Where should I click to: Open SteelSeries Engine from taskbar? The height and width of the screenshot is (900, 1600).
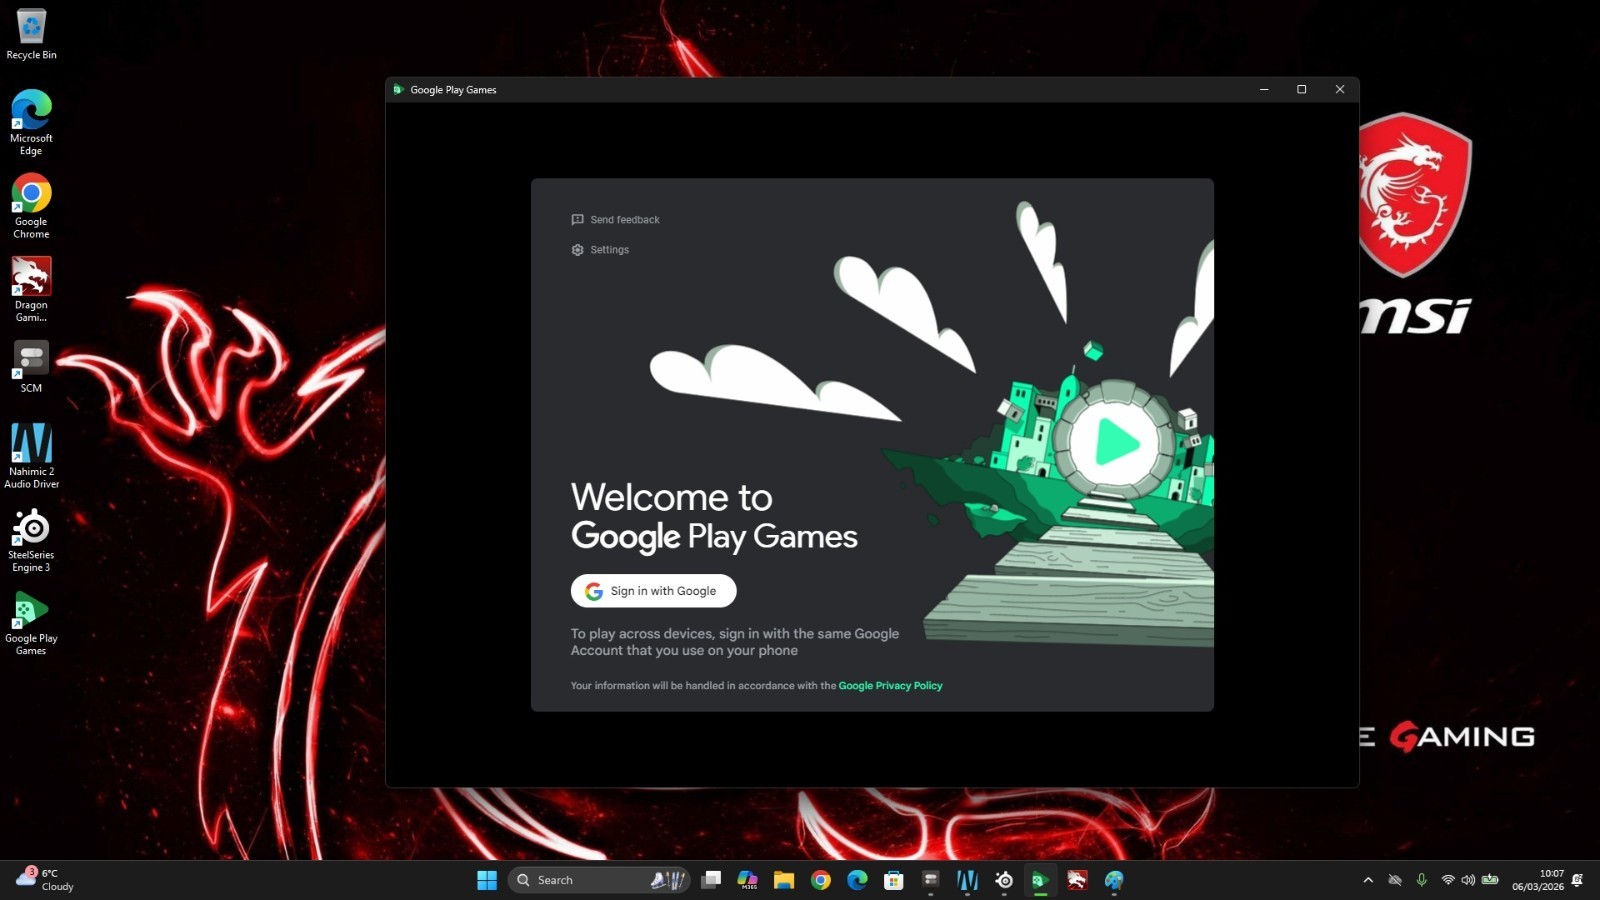click(x=1004, y=880)
